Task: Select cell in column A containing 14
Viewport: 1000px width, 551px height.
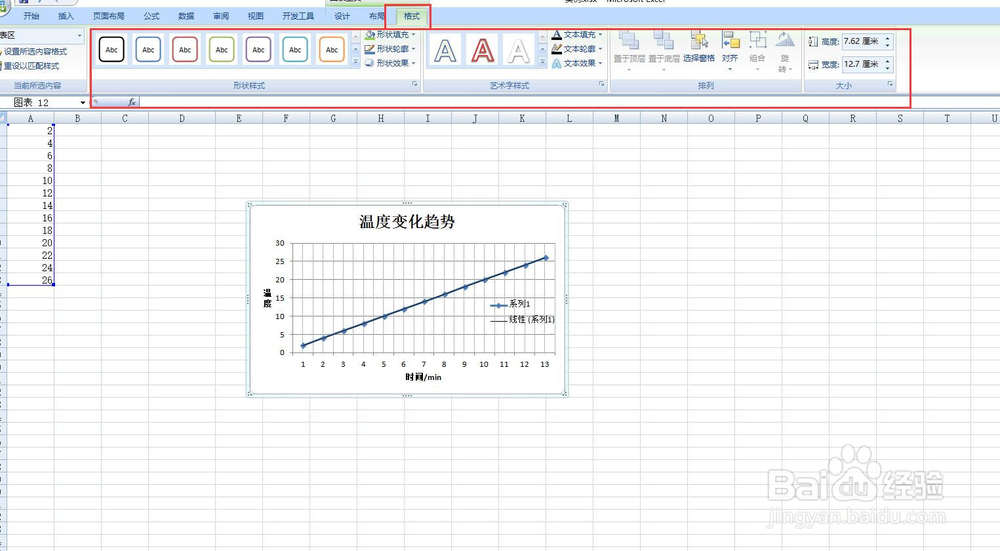Action: [x=31, y=205]
